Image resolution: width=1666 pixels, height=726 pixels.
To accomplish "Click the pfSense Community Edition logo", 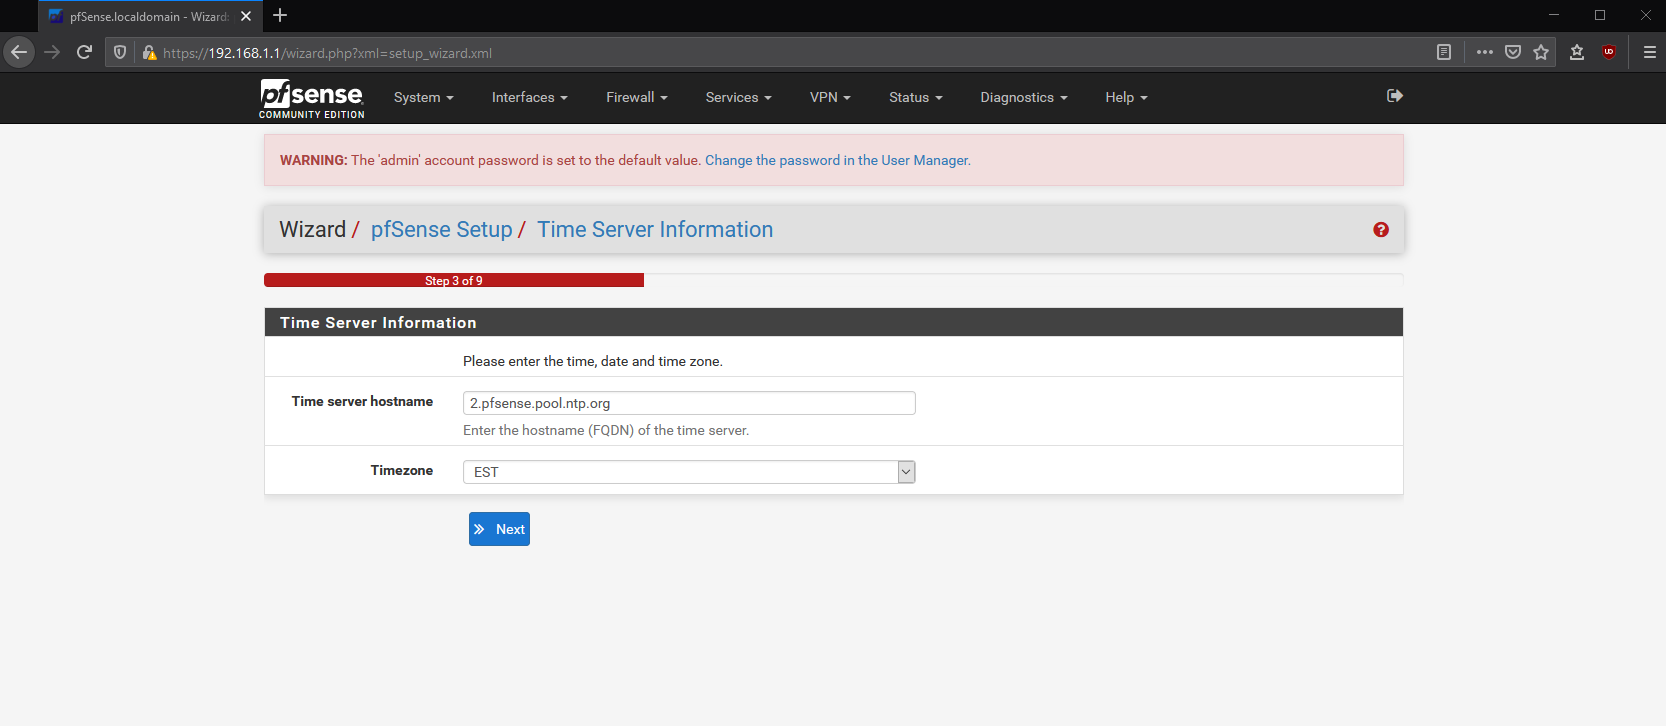I will click(311, 99).
